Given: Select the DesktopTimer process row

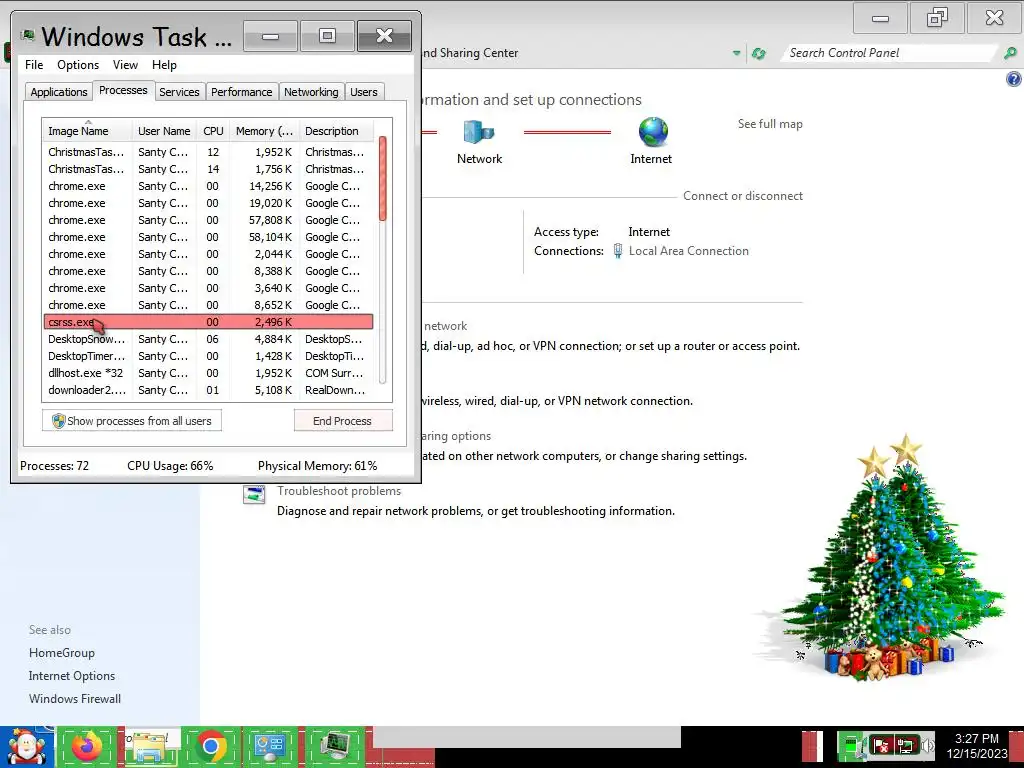Looking at the screenshot, I should [208, 356].
